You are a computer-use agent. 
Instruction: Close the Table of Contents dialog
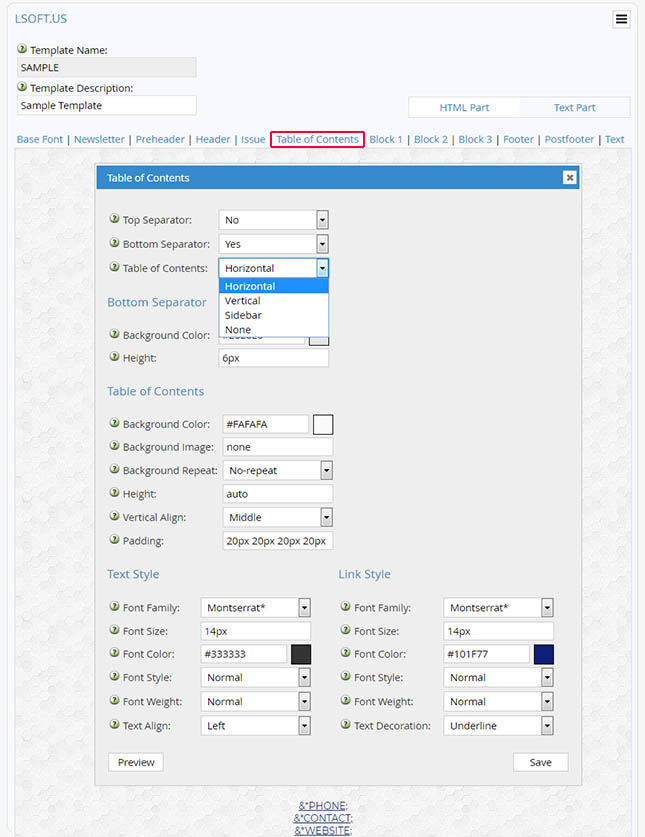(x=570, y=178)
